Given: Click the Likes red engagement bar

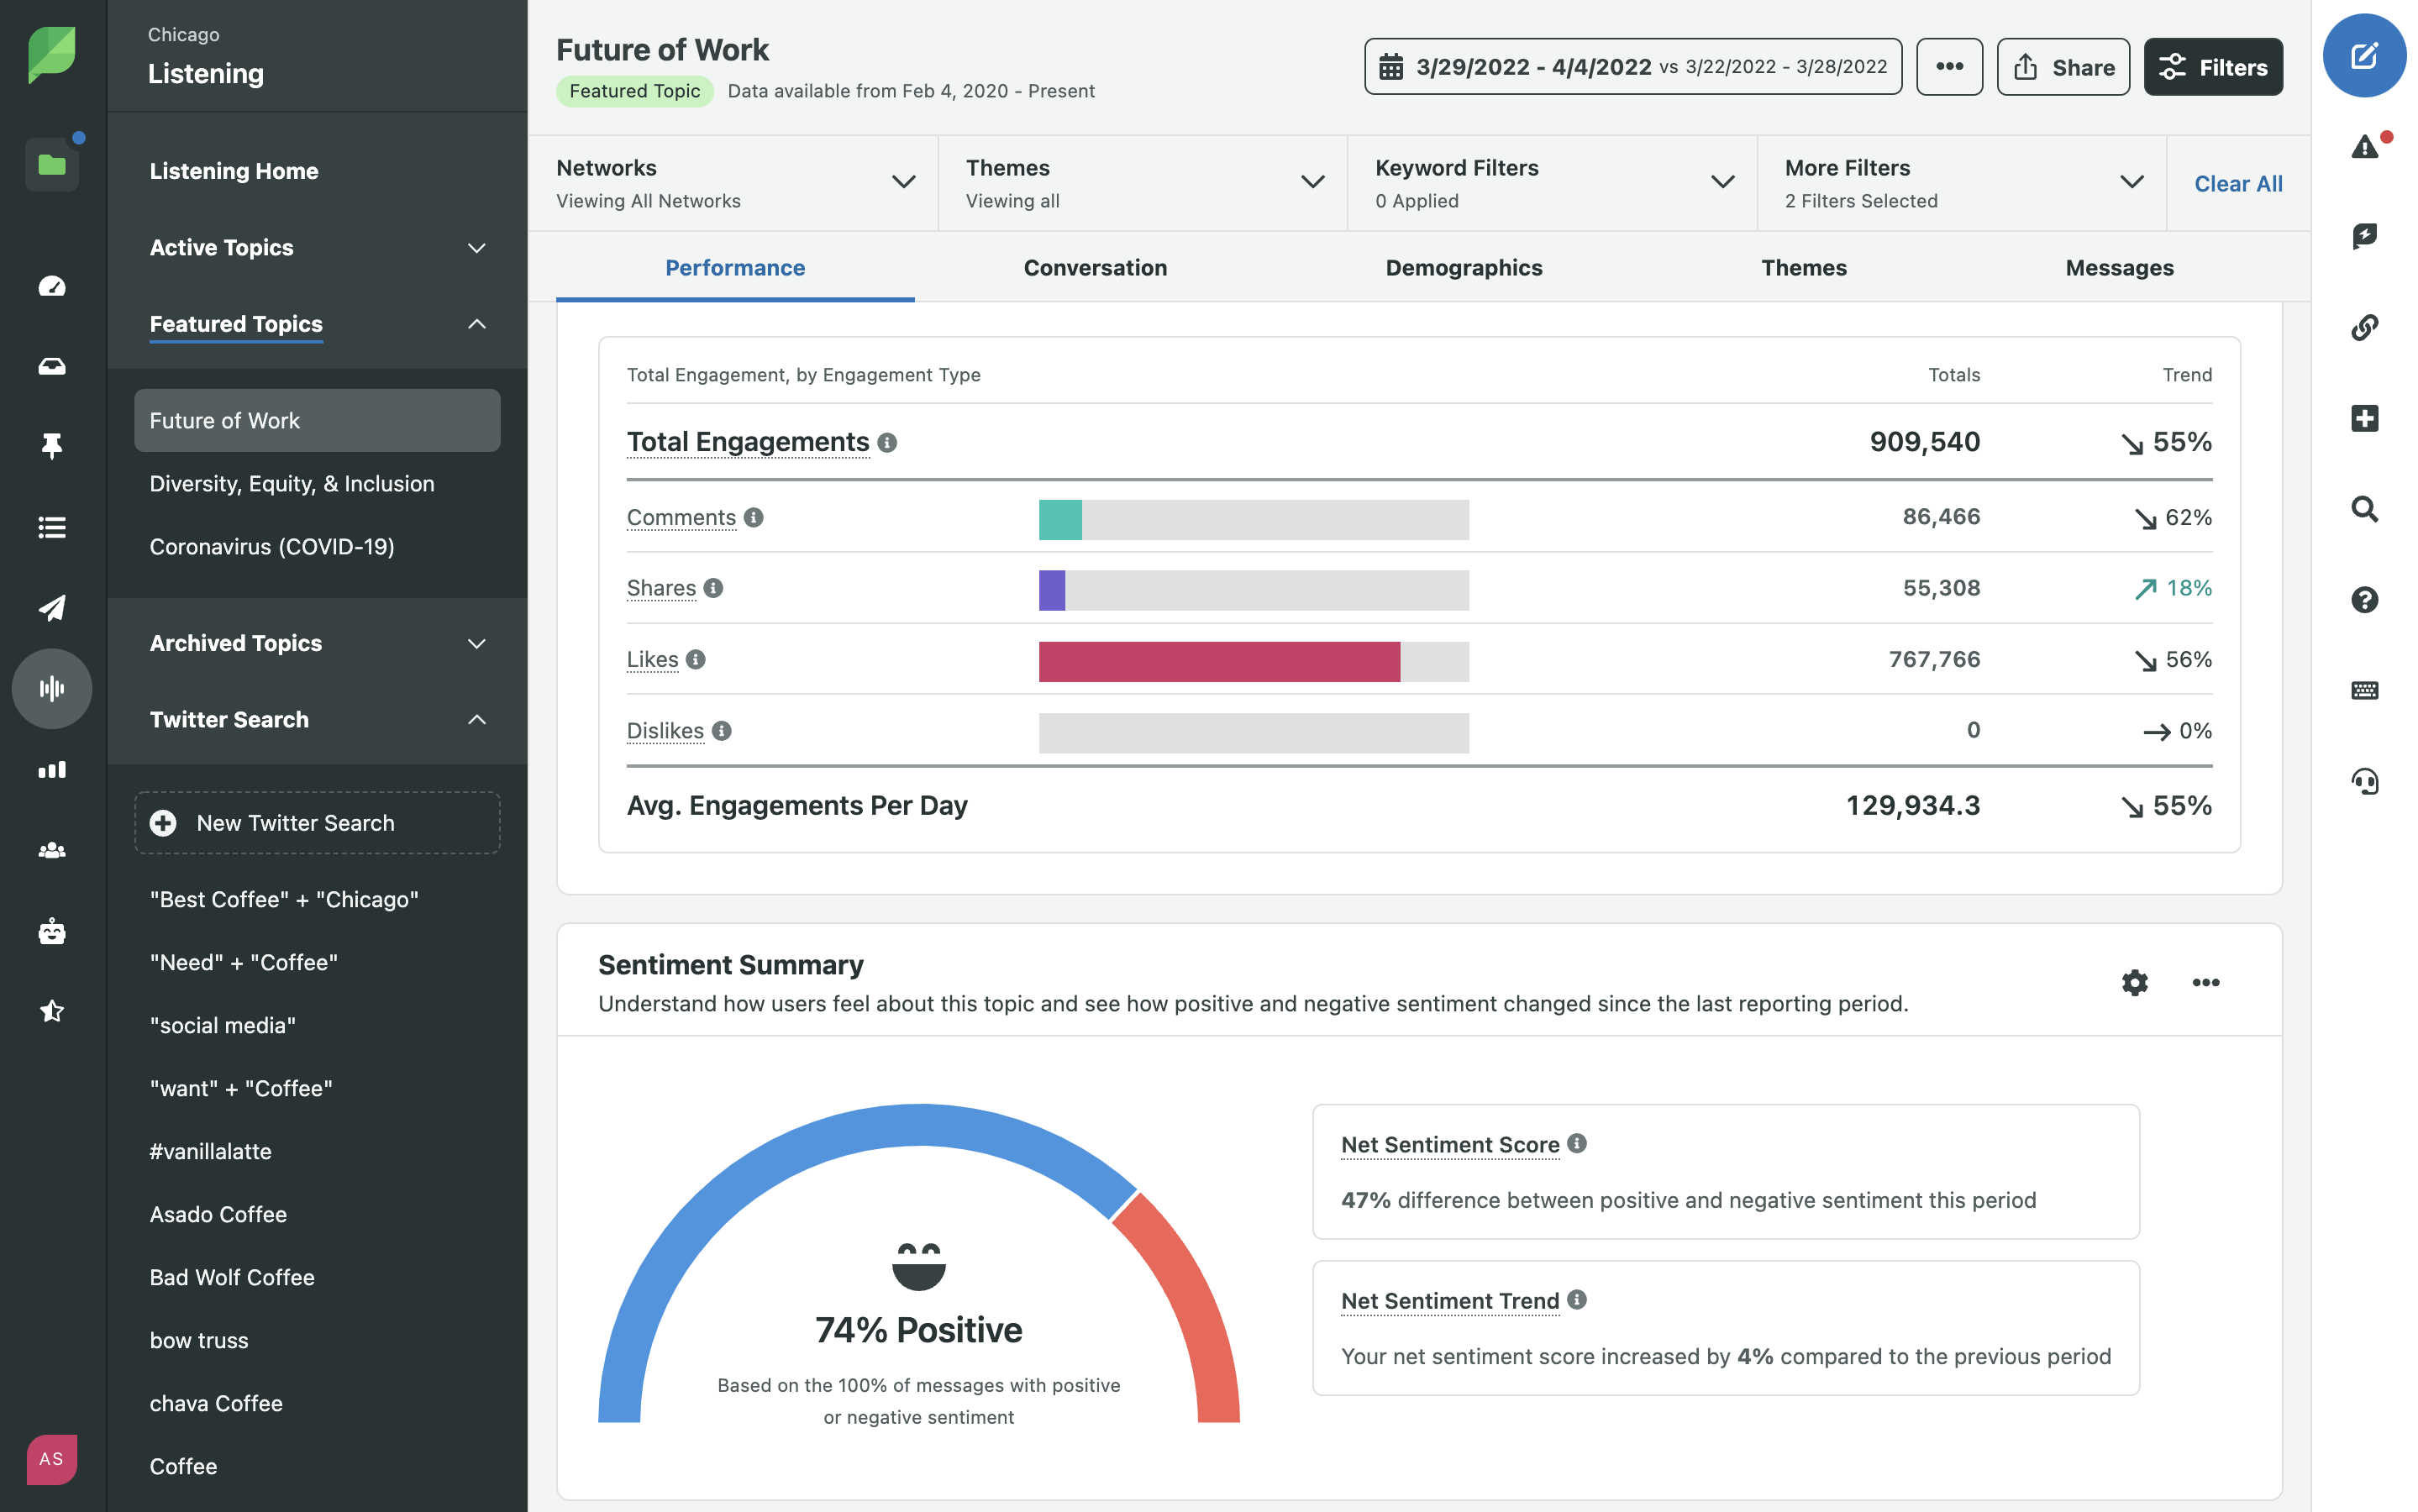Looking at the screenshot, I should 1218,661.
